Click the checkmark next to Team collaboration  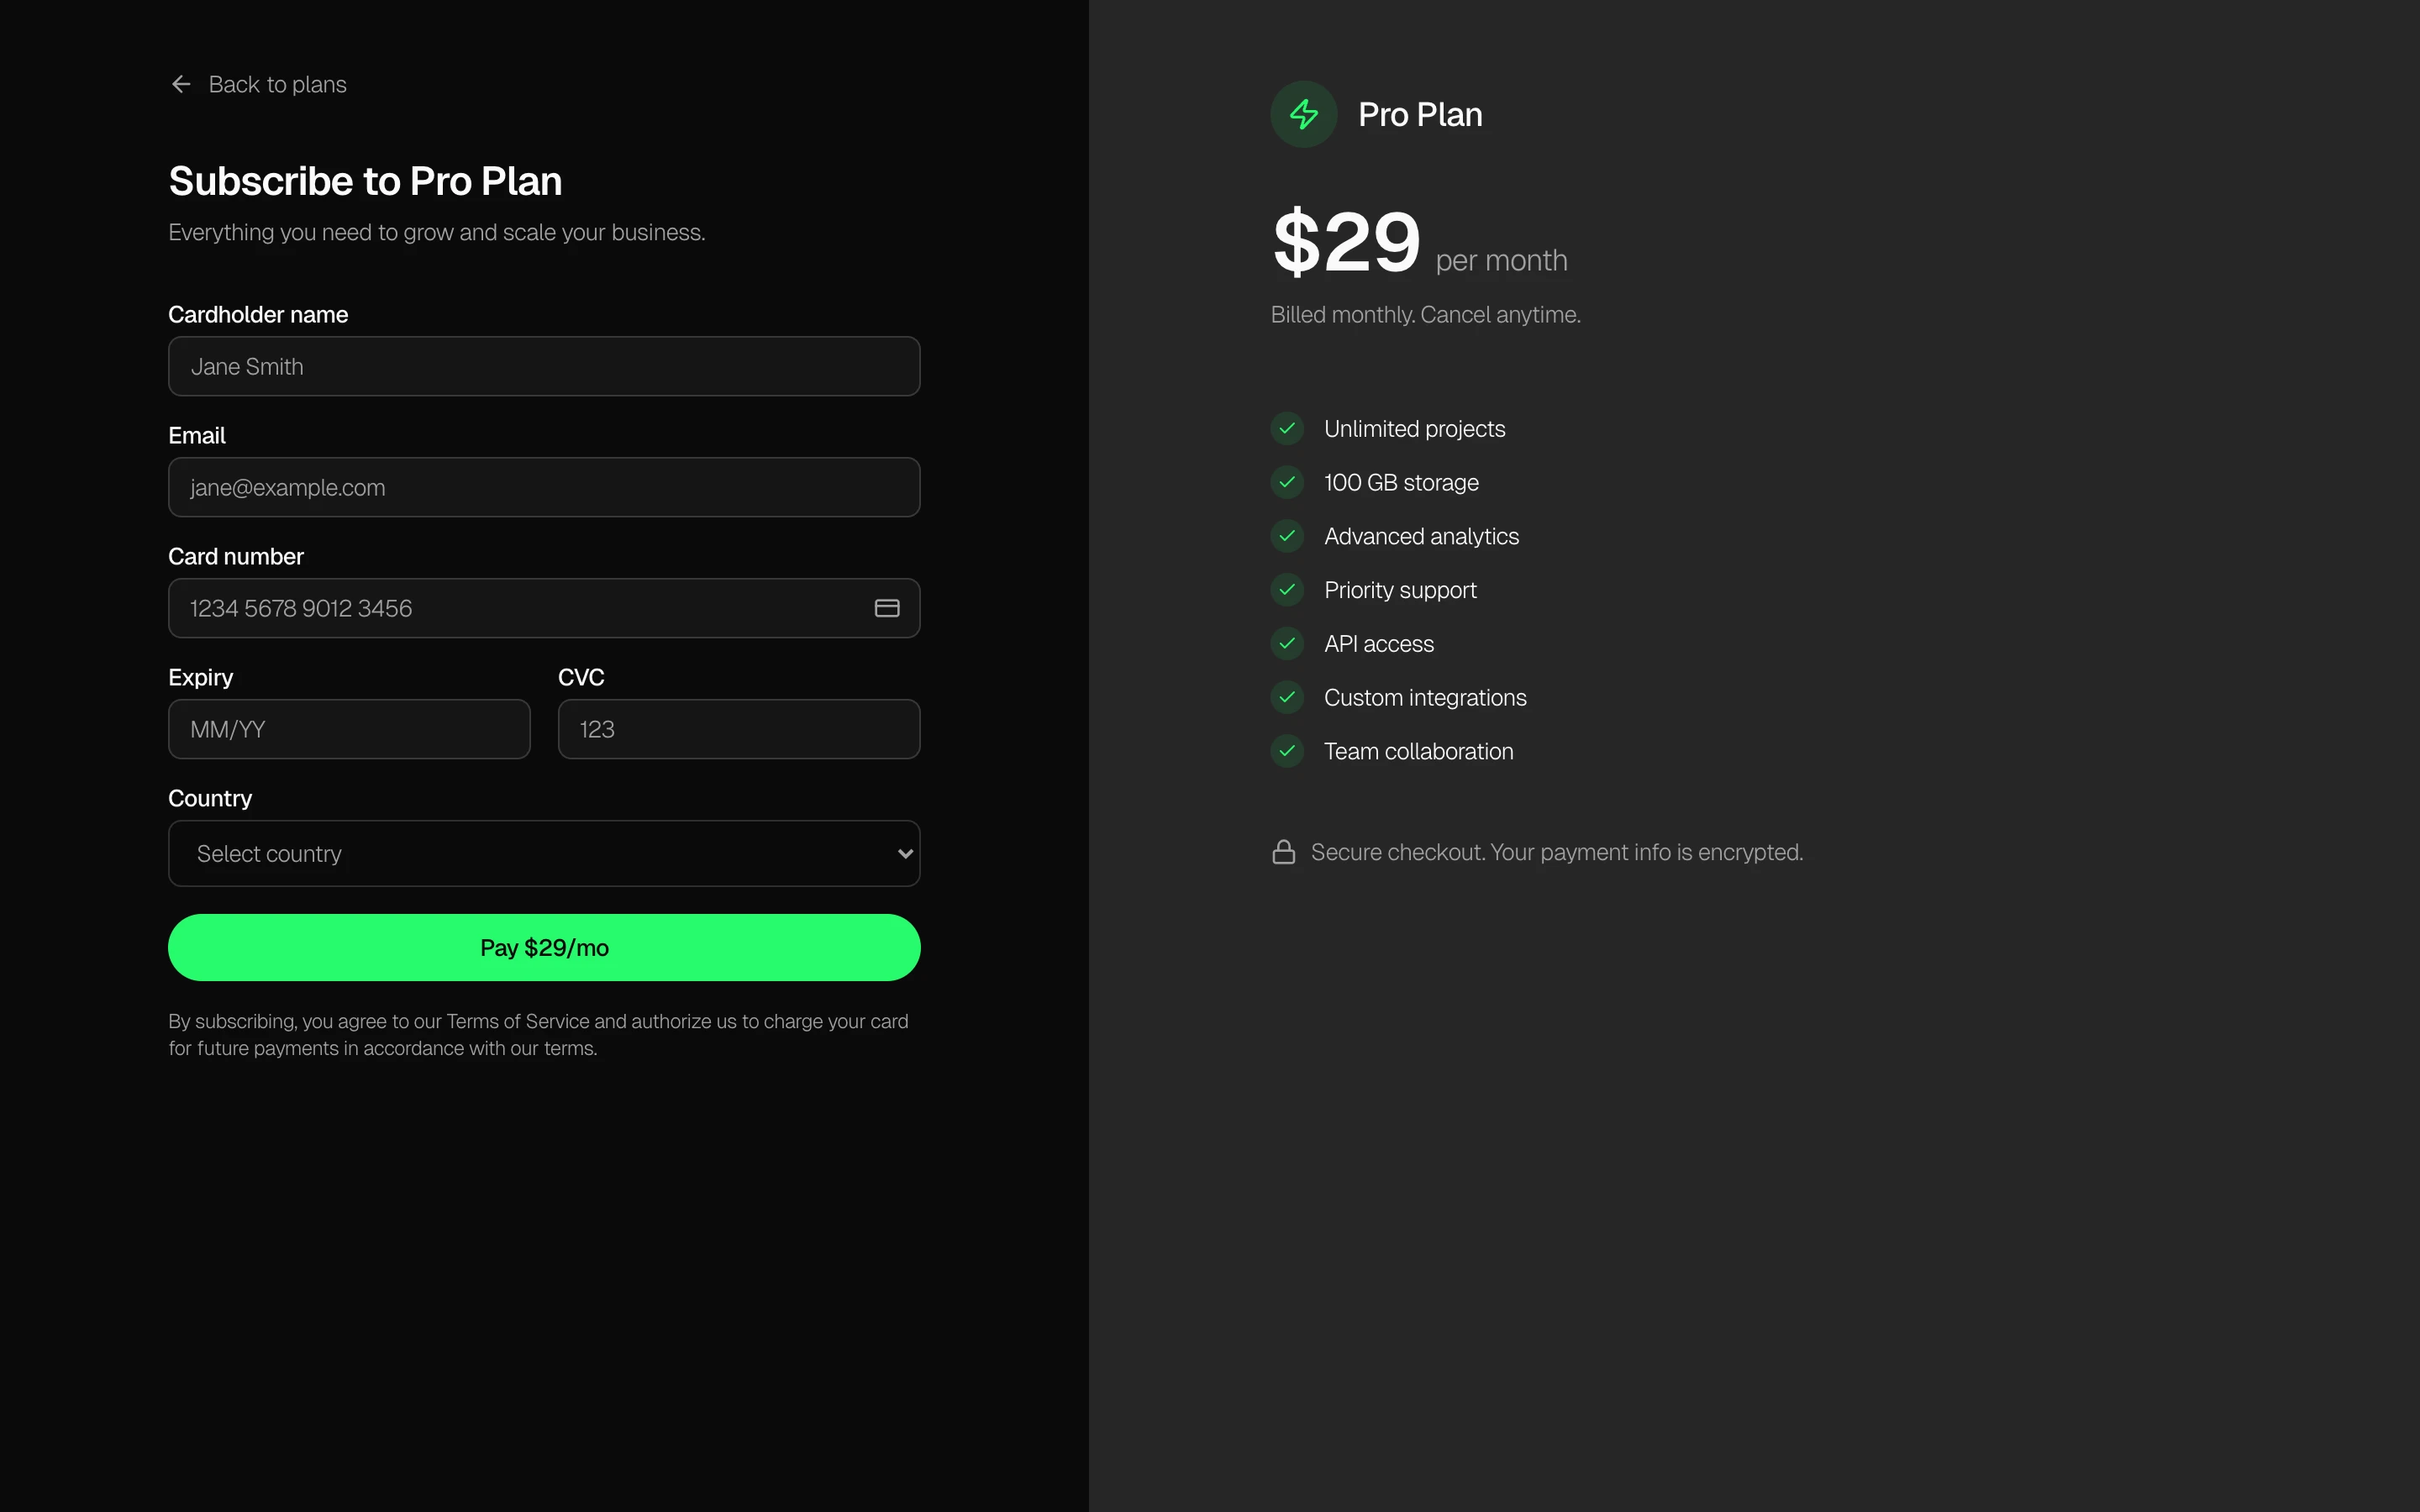coord(1287,751)
